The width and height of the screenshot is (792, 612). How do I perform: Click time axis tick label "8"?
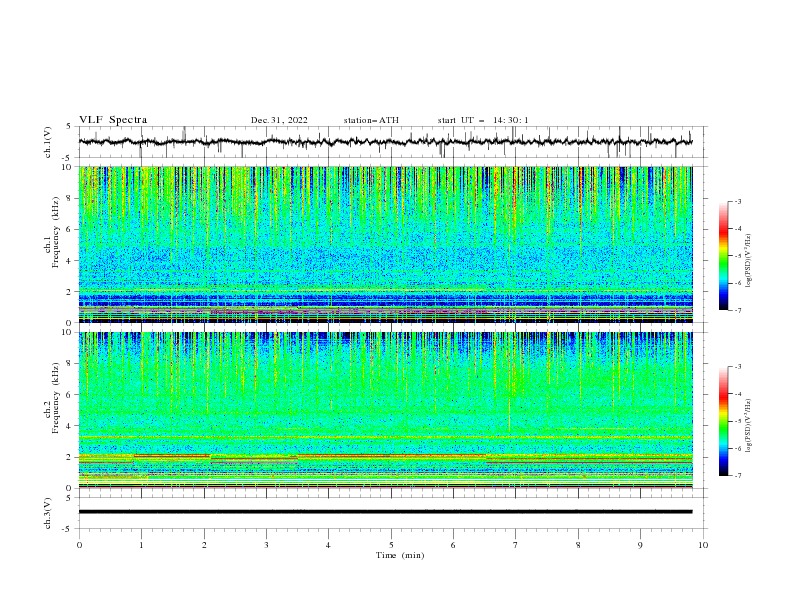point(578,545)
